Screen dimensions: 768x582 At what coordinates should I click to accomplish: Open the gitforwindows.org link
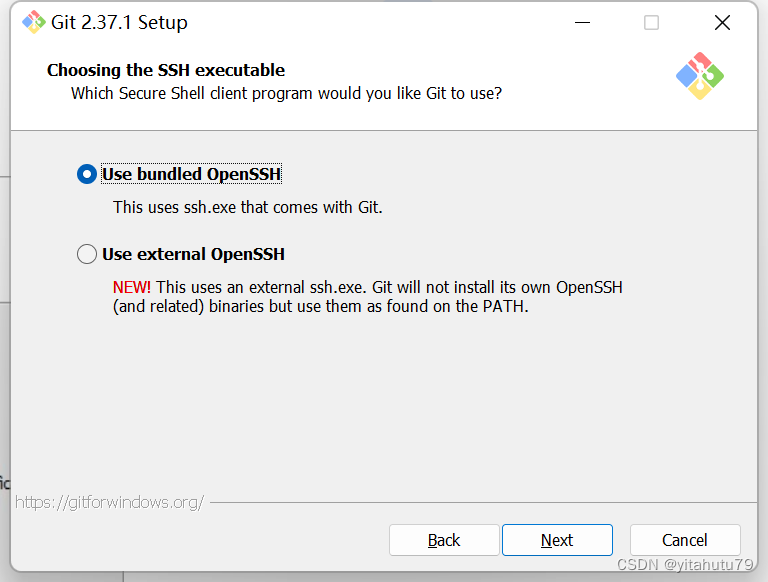pyautogui.click(x=110, y=502)
